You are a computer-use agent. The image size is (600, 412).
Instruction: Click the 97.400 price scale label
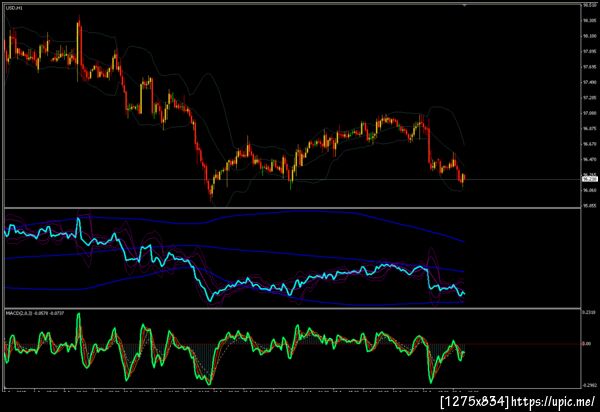pyautogui.click(x=589, y=82)
